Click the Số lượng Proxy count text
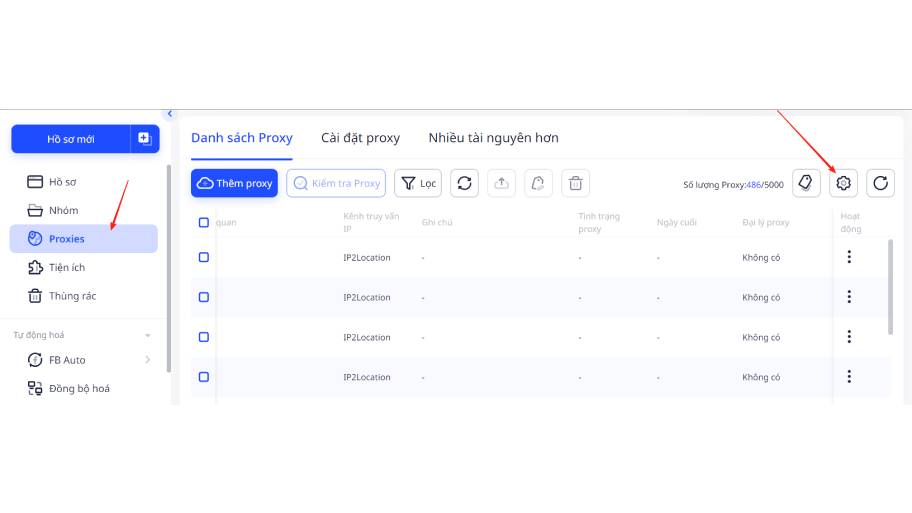 [733, 185]
